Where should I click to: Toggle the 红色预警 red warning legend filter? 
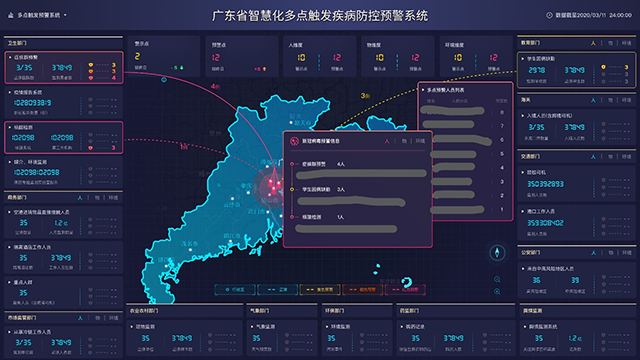click(405, 289)
